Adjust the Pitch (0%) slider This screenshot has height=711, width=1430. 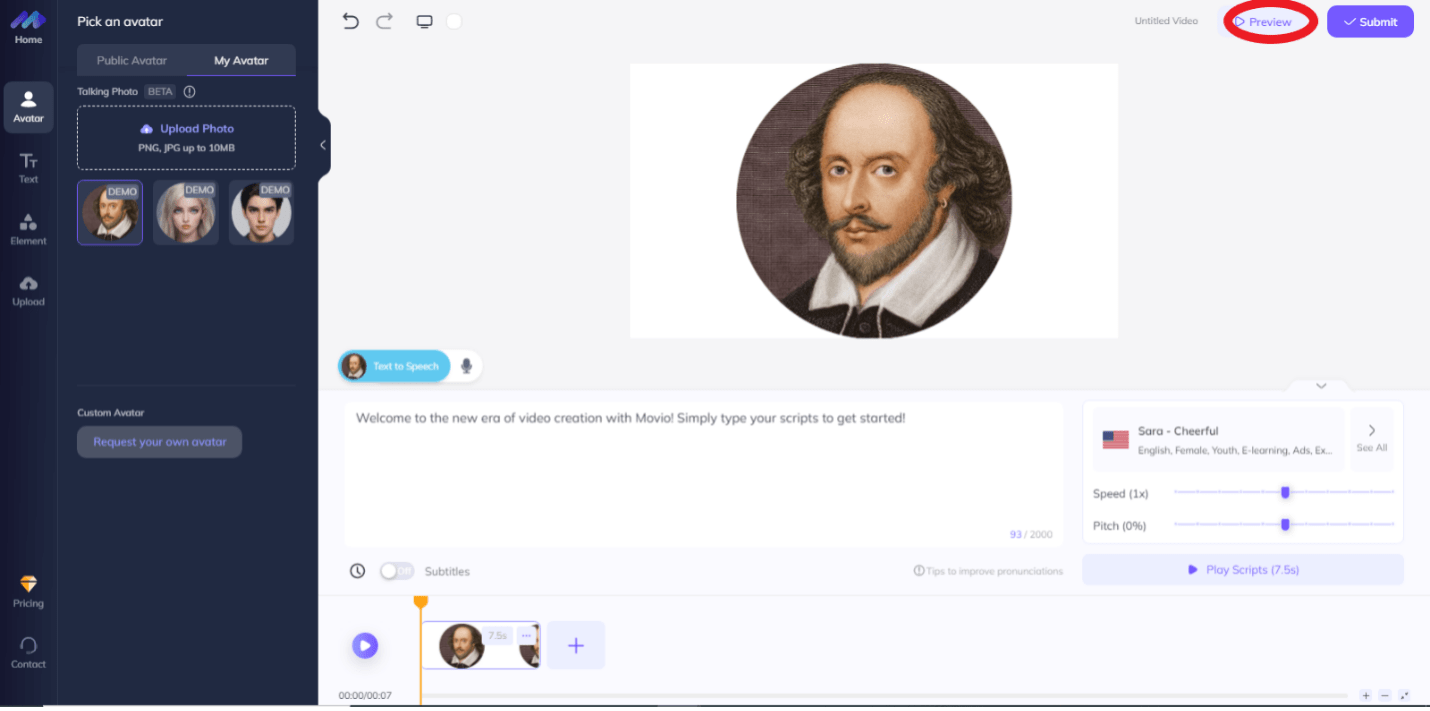[x=1285, y=525]
